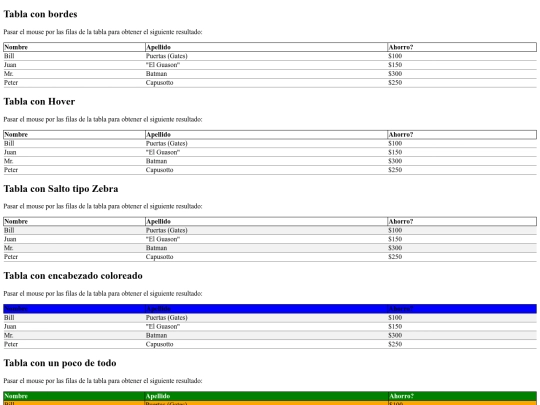Click '$150' in the Zebra table
Image resolution: width=540 pixels, height=405 pixels.
tap(395, 239)
